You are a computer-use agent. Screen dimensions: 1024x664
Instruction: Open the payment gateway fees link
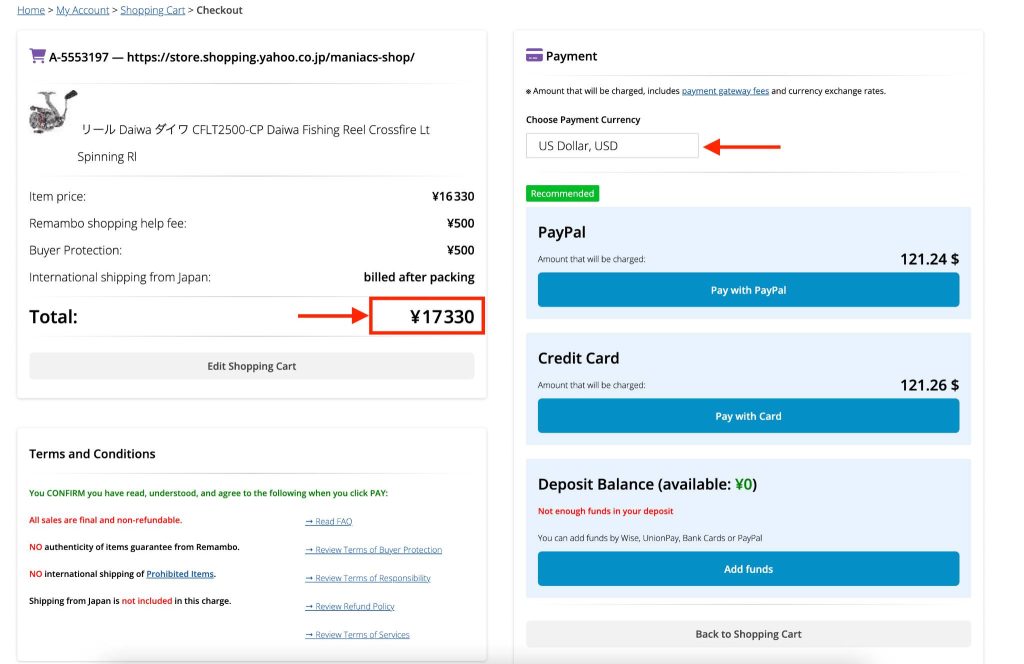coord(725,91)
